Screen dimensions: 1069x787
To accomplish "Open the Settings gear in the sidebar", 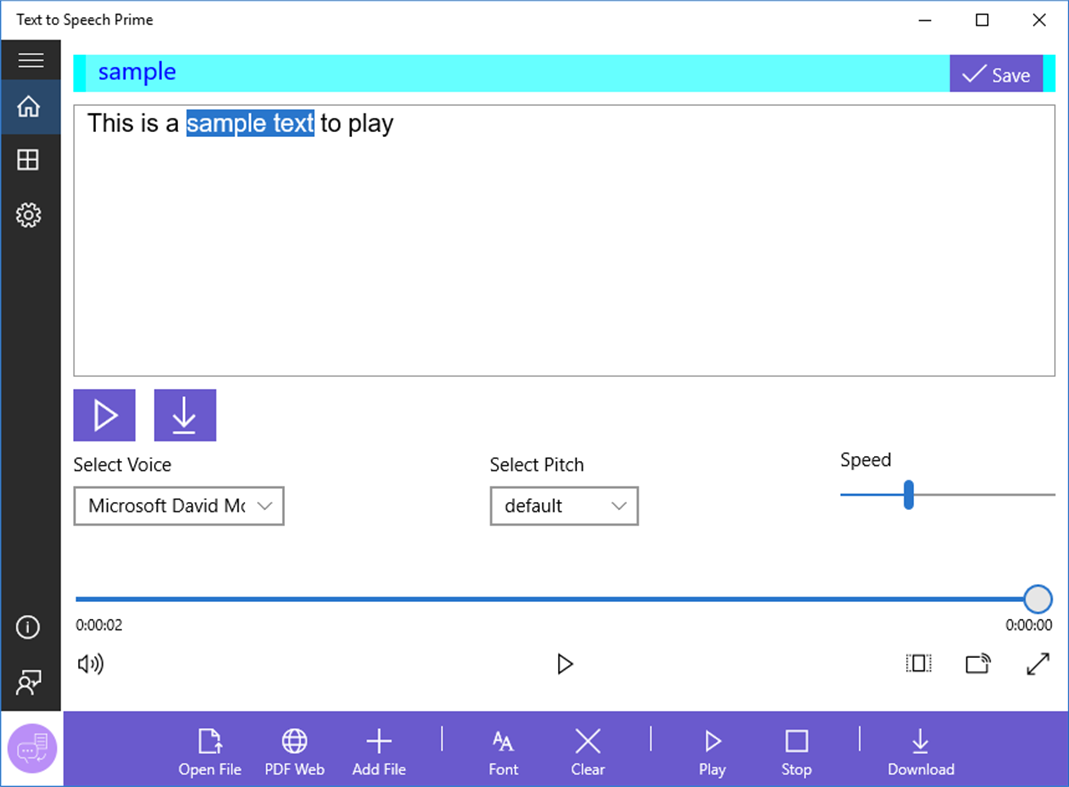I will 30,215.
